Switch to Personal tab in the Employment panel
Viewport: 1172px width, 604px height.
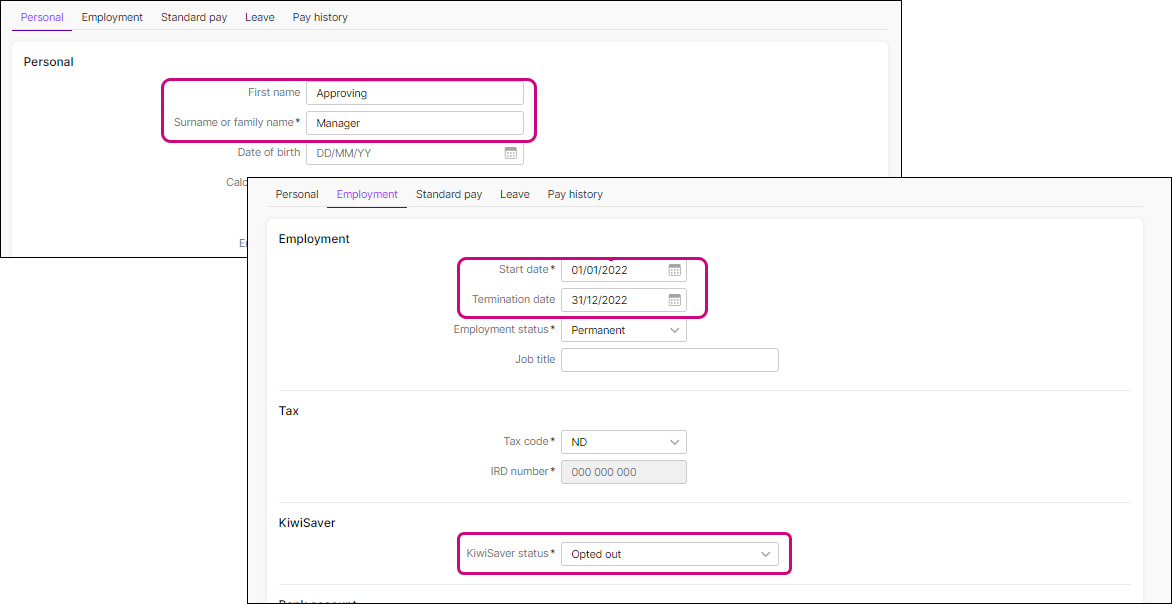click(x=297, y=194)
